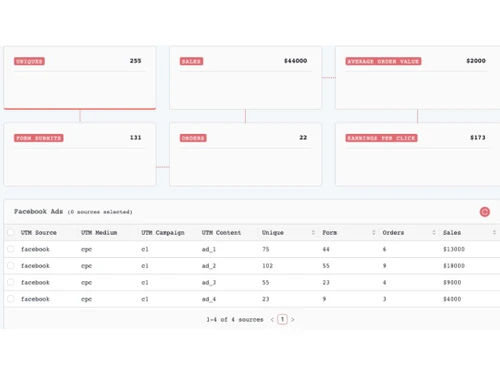Click the $2000 Average Order Value figure

tap(476, 61)
